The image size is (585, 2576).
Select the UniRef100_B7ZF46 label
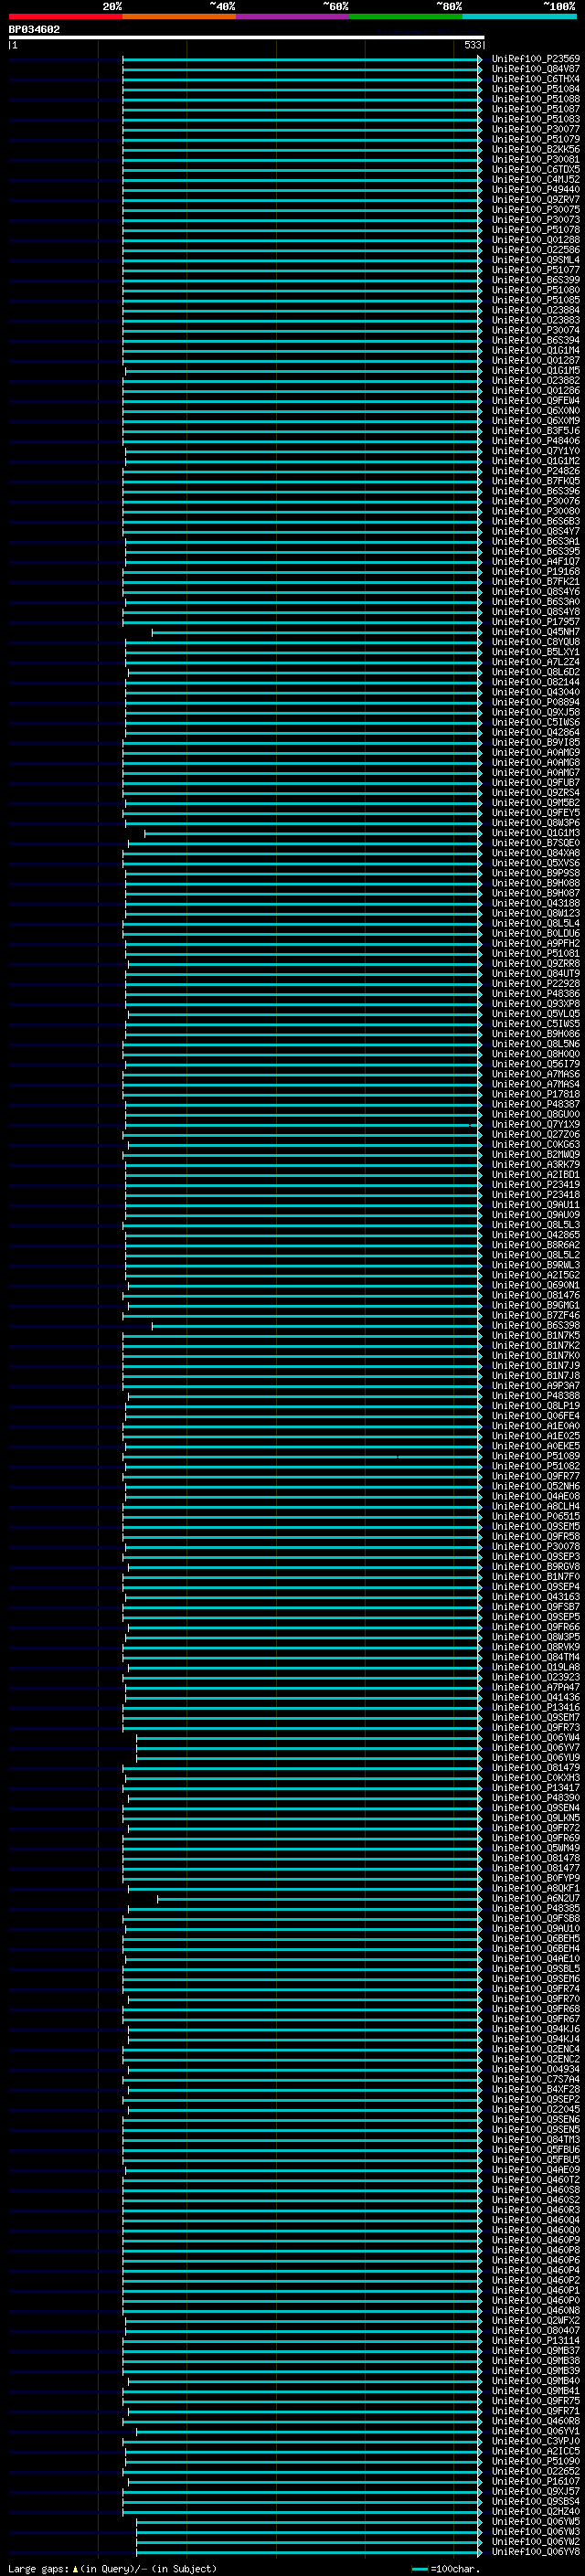click(x=536, y=1316)
